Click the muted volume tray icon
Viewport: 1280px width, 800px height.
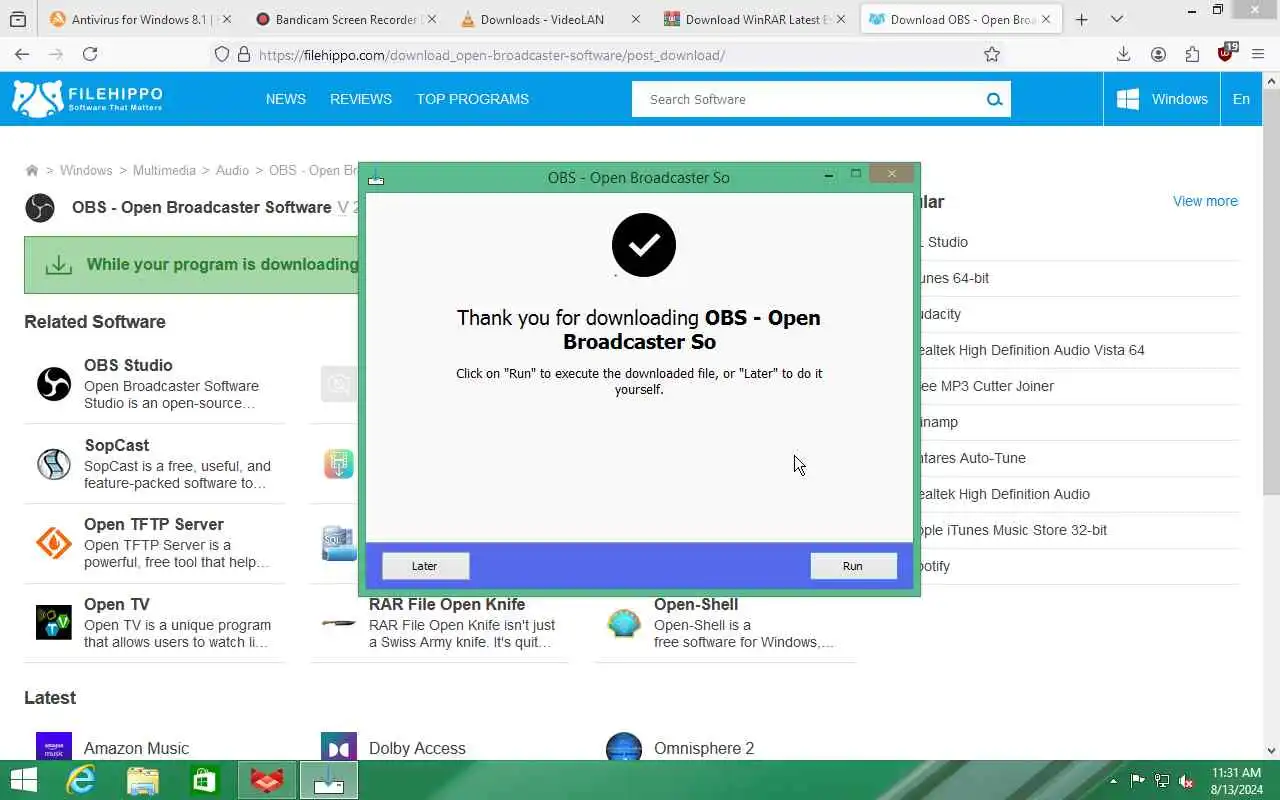[1186, 781]
